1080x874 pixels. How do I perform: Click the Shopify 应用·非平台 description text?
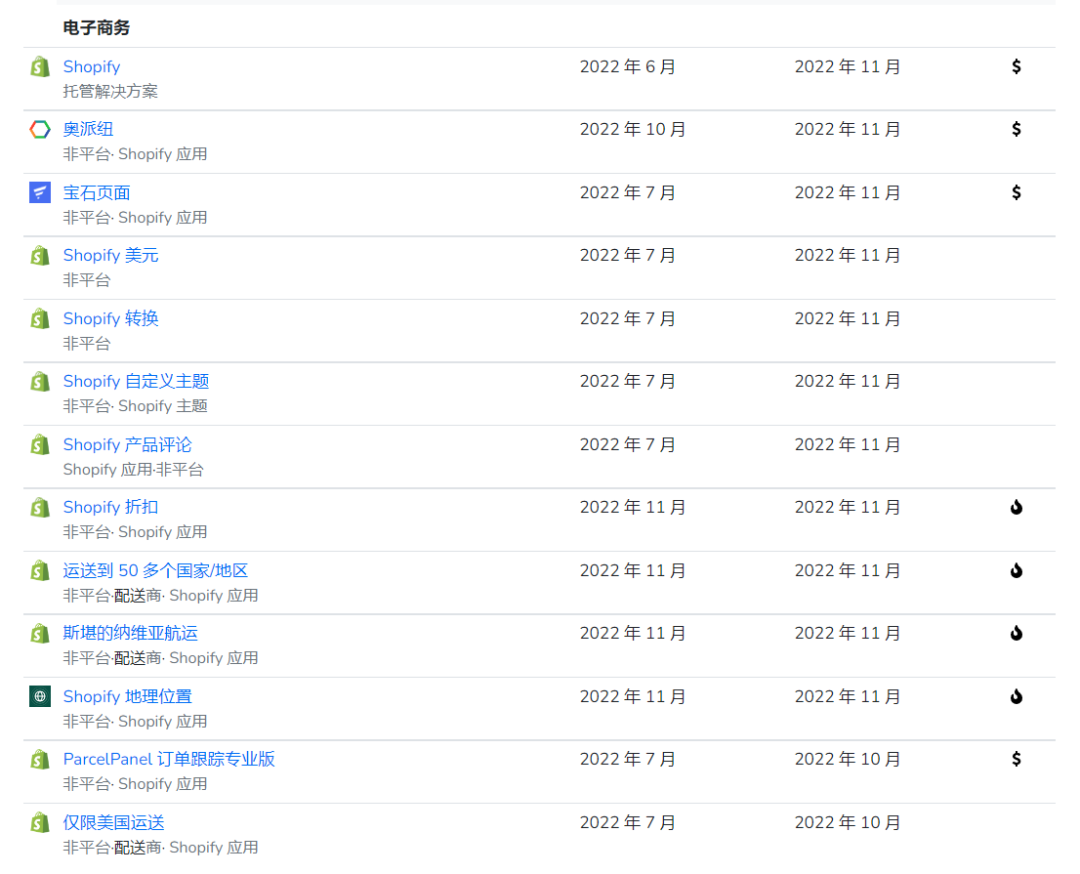(x=133, y=470)
